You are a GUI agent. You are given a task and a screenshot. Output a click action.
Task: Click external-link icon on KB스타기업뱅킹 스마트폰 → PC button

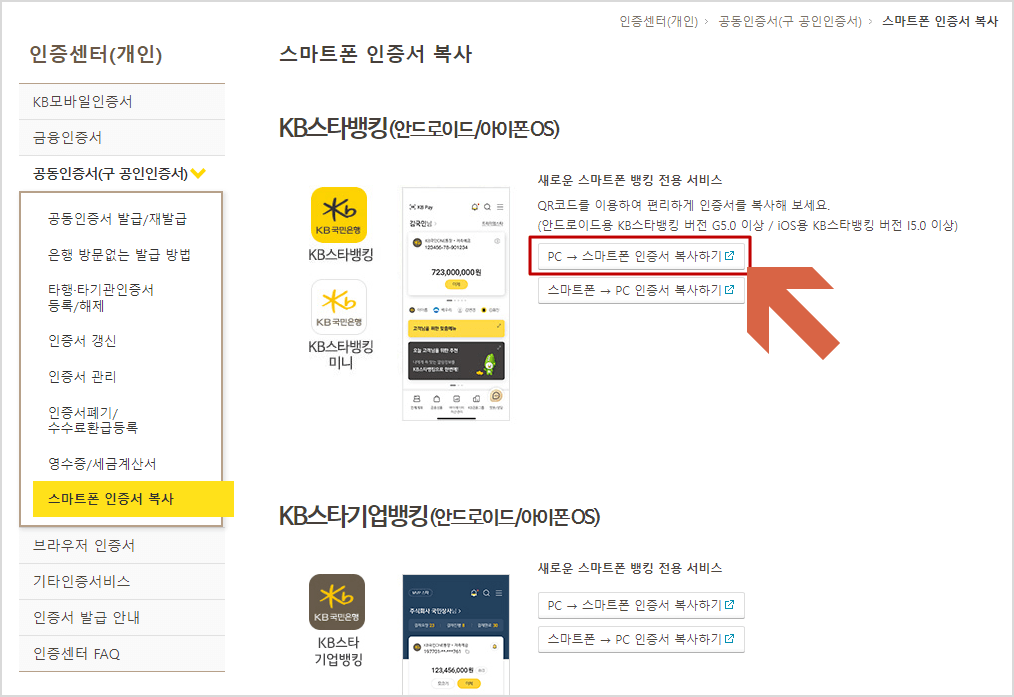(x=729, y=638)
